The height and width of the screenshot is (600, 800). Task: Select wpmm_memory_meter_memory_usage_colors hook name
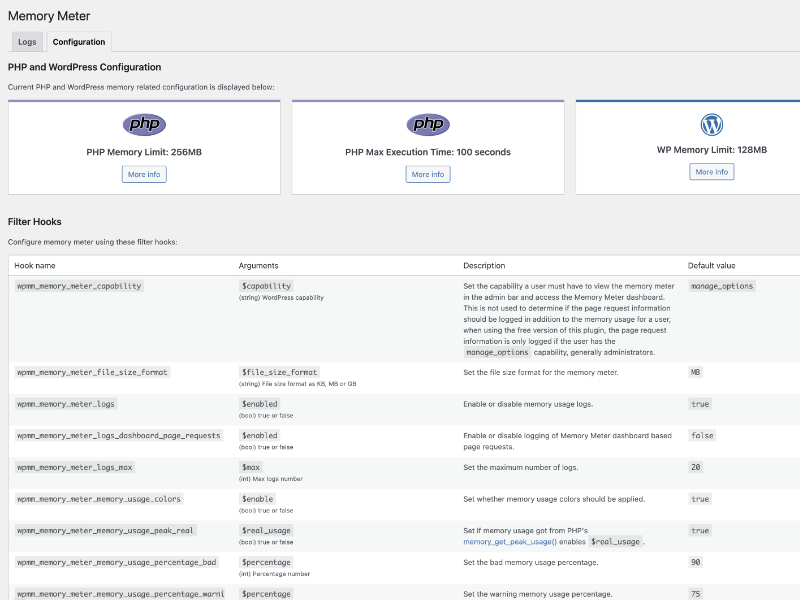click(x=99, y=499)
